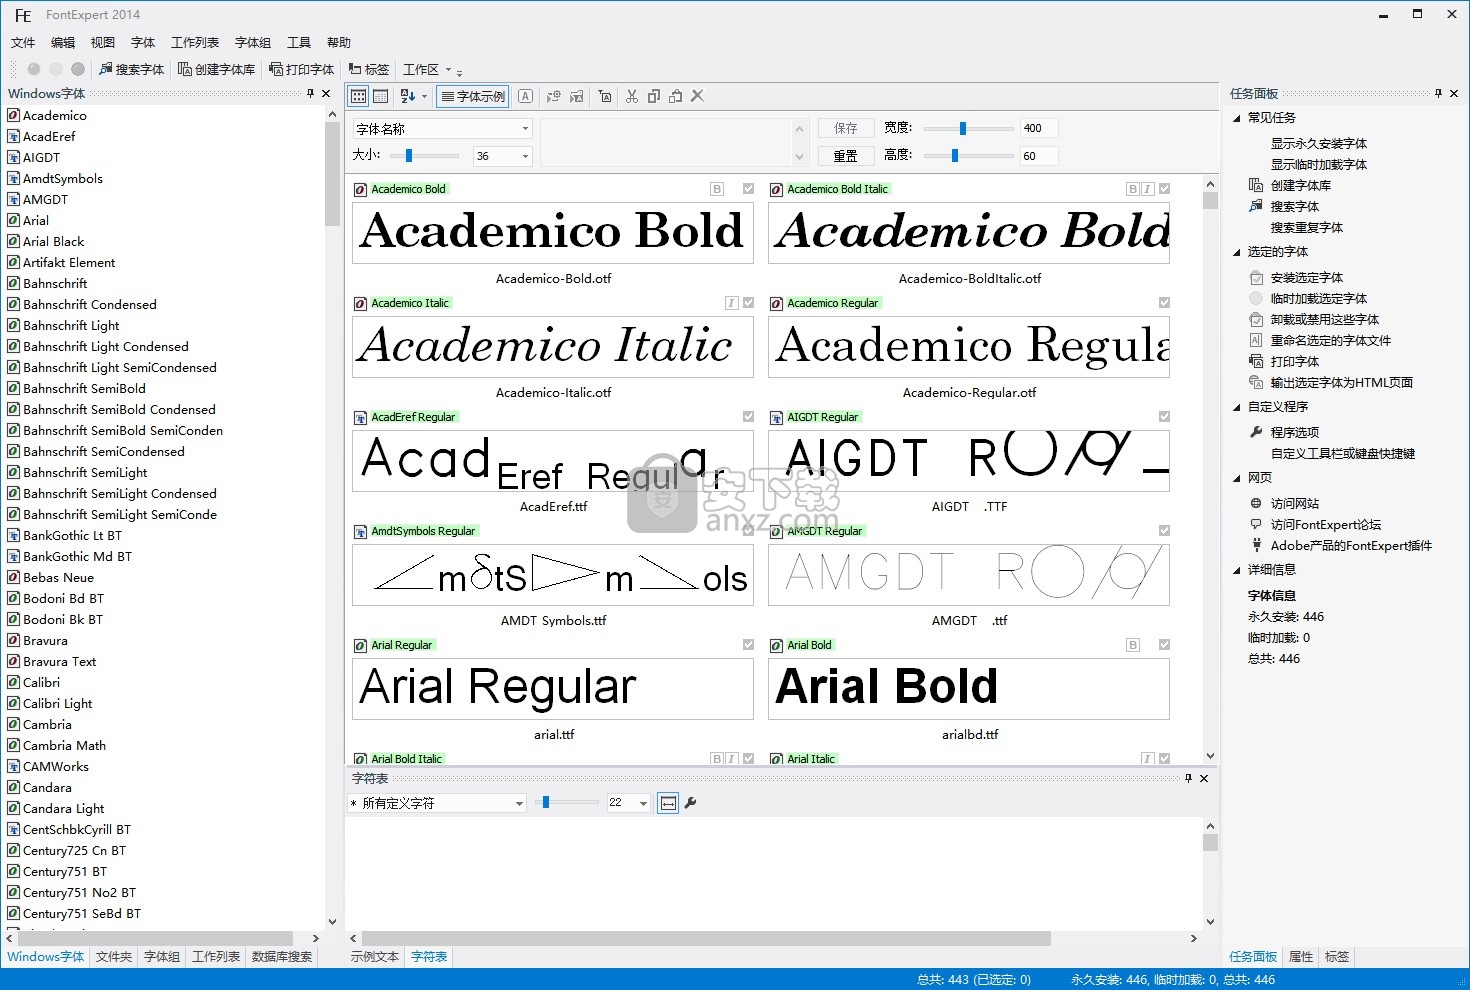Click the globe icon beside 访问网站
The width and height of the screenshot is (1470, 990).
click(1256, 503)
